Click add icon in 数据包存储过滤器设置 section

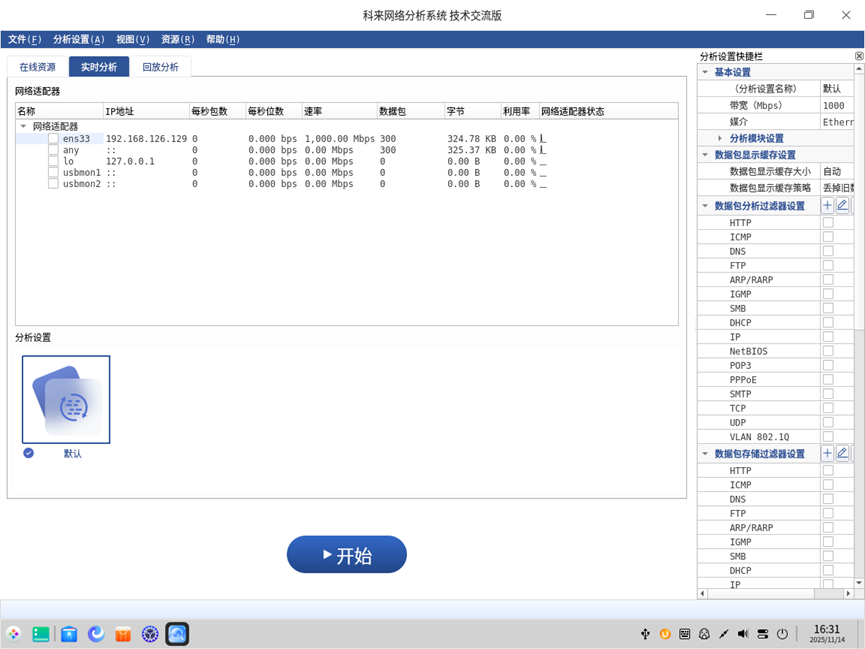click(x=827, y=454)
